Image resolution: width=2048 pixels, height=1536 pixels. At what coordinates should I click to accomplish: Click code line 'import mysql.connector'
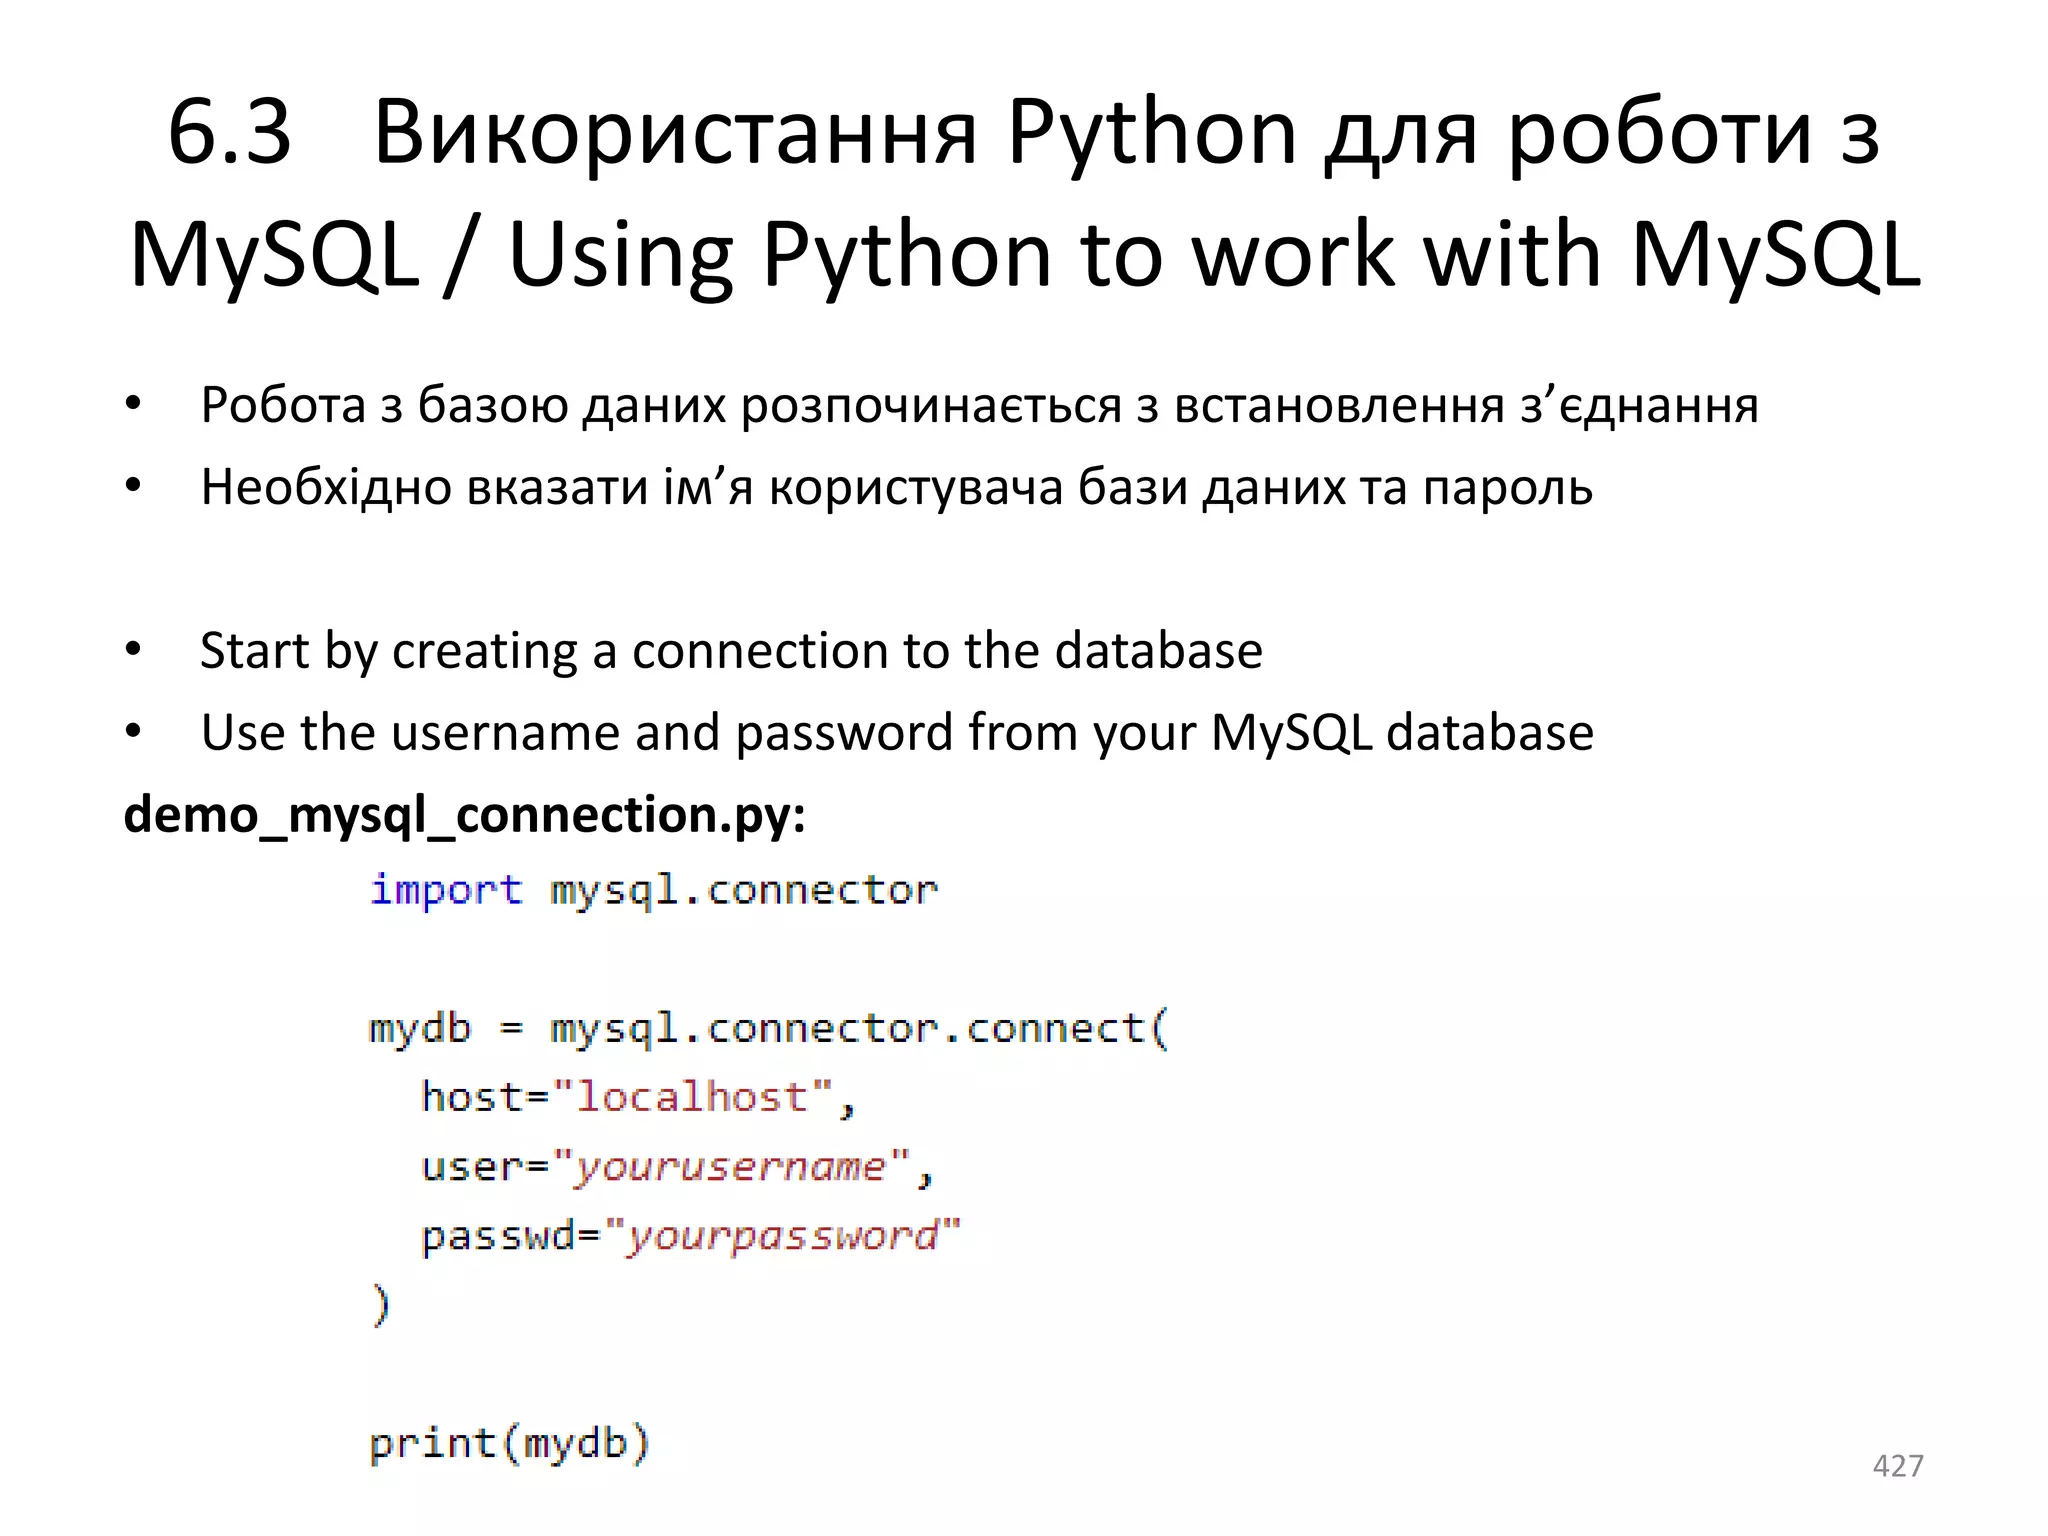(654, 891)
